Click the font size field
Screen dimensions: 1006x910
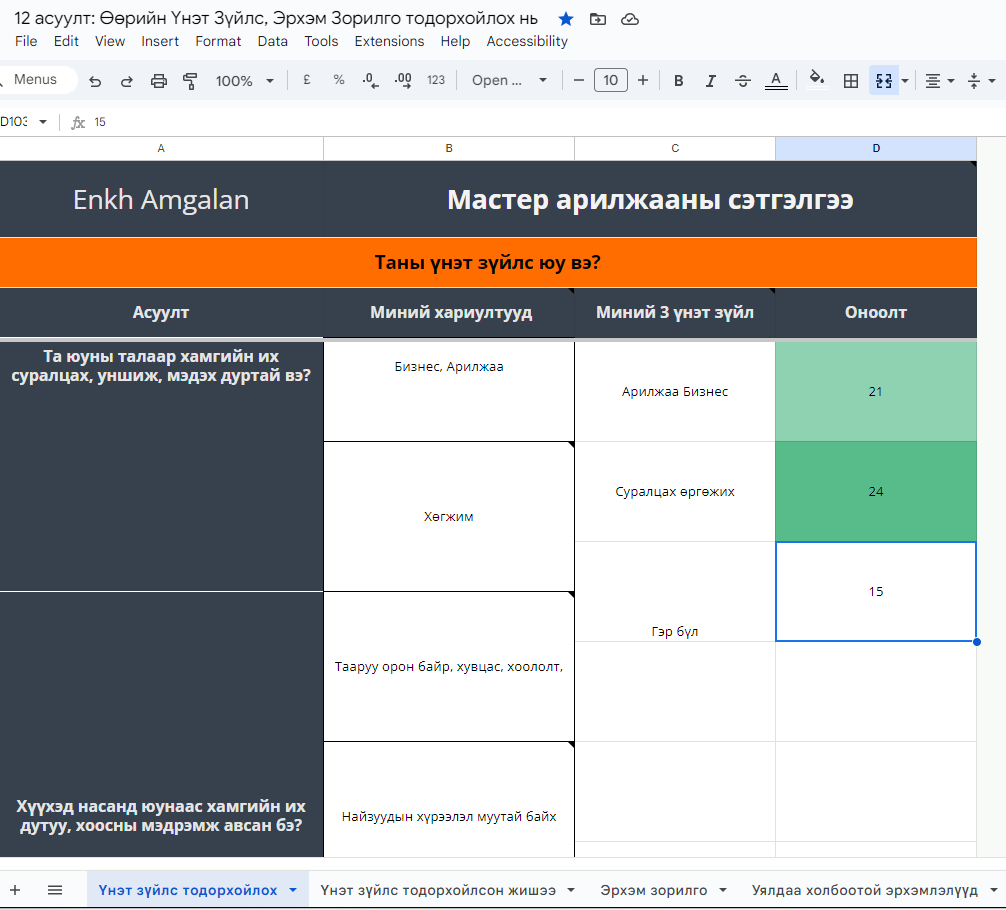[610, 80]
